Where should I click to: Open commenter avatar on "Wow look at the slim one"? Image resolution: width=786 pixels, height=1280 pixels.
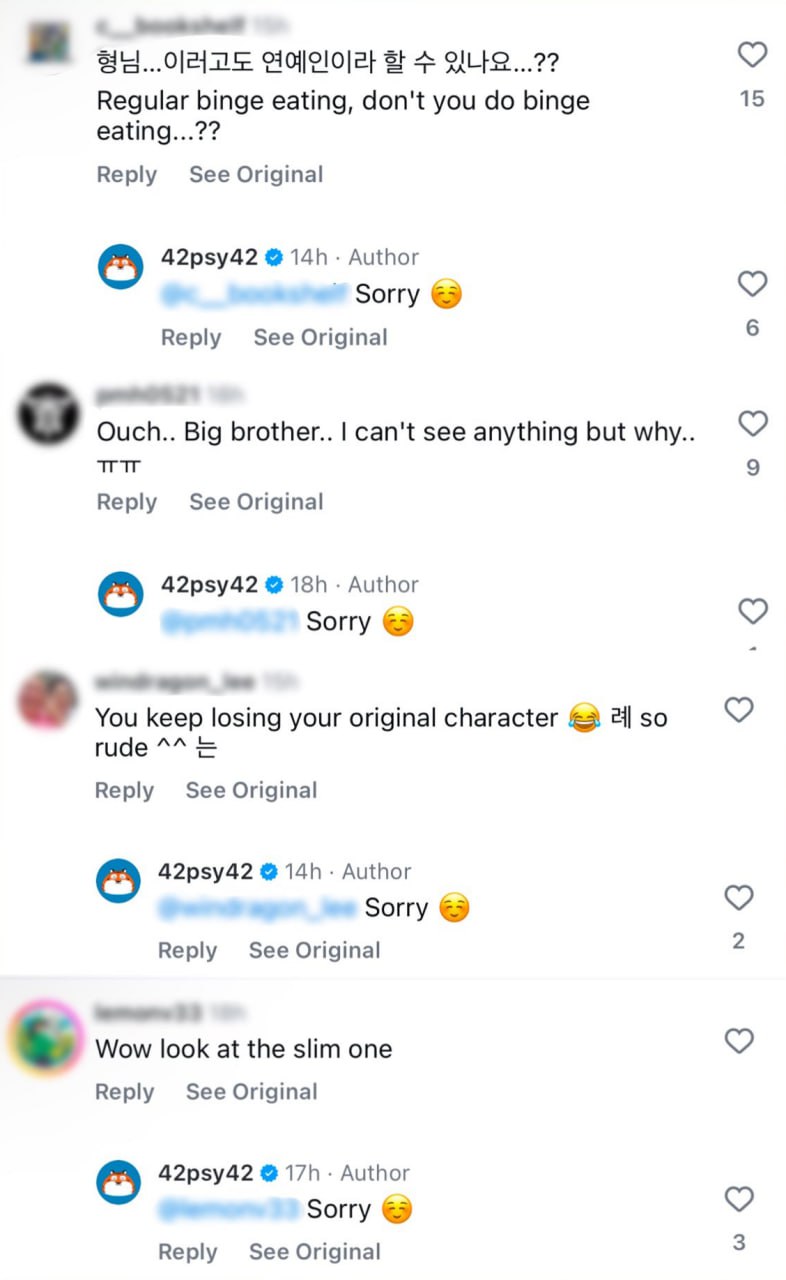point(46,1036)
